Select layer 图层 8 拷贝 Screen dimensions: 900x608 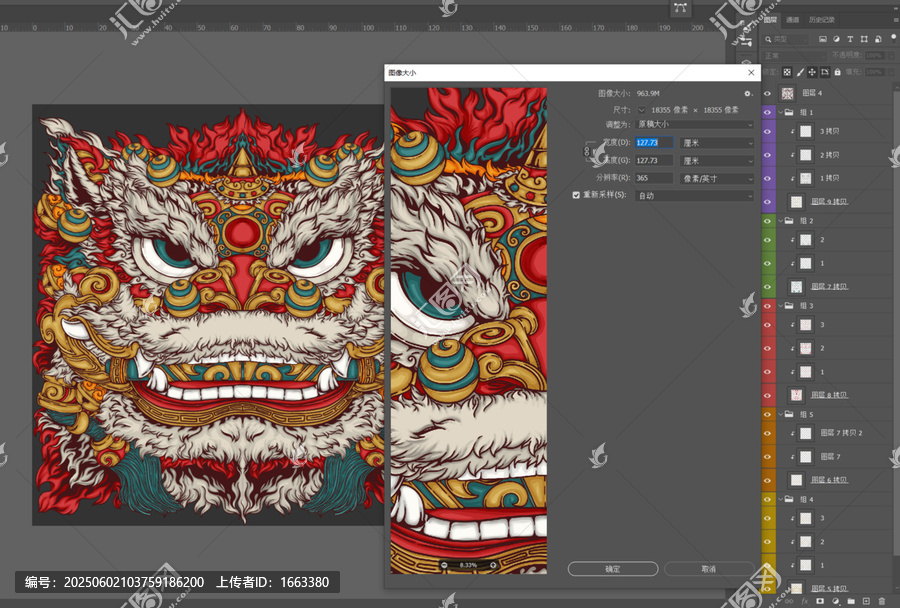(x=829, y=395)
